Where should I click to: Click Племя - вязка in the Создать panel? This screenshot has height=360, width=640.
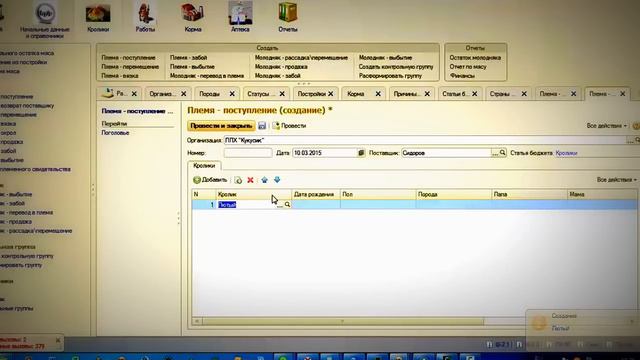click(120, 76)
